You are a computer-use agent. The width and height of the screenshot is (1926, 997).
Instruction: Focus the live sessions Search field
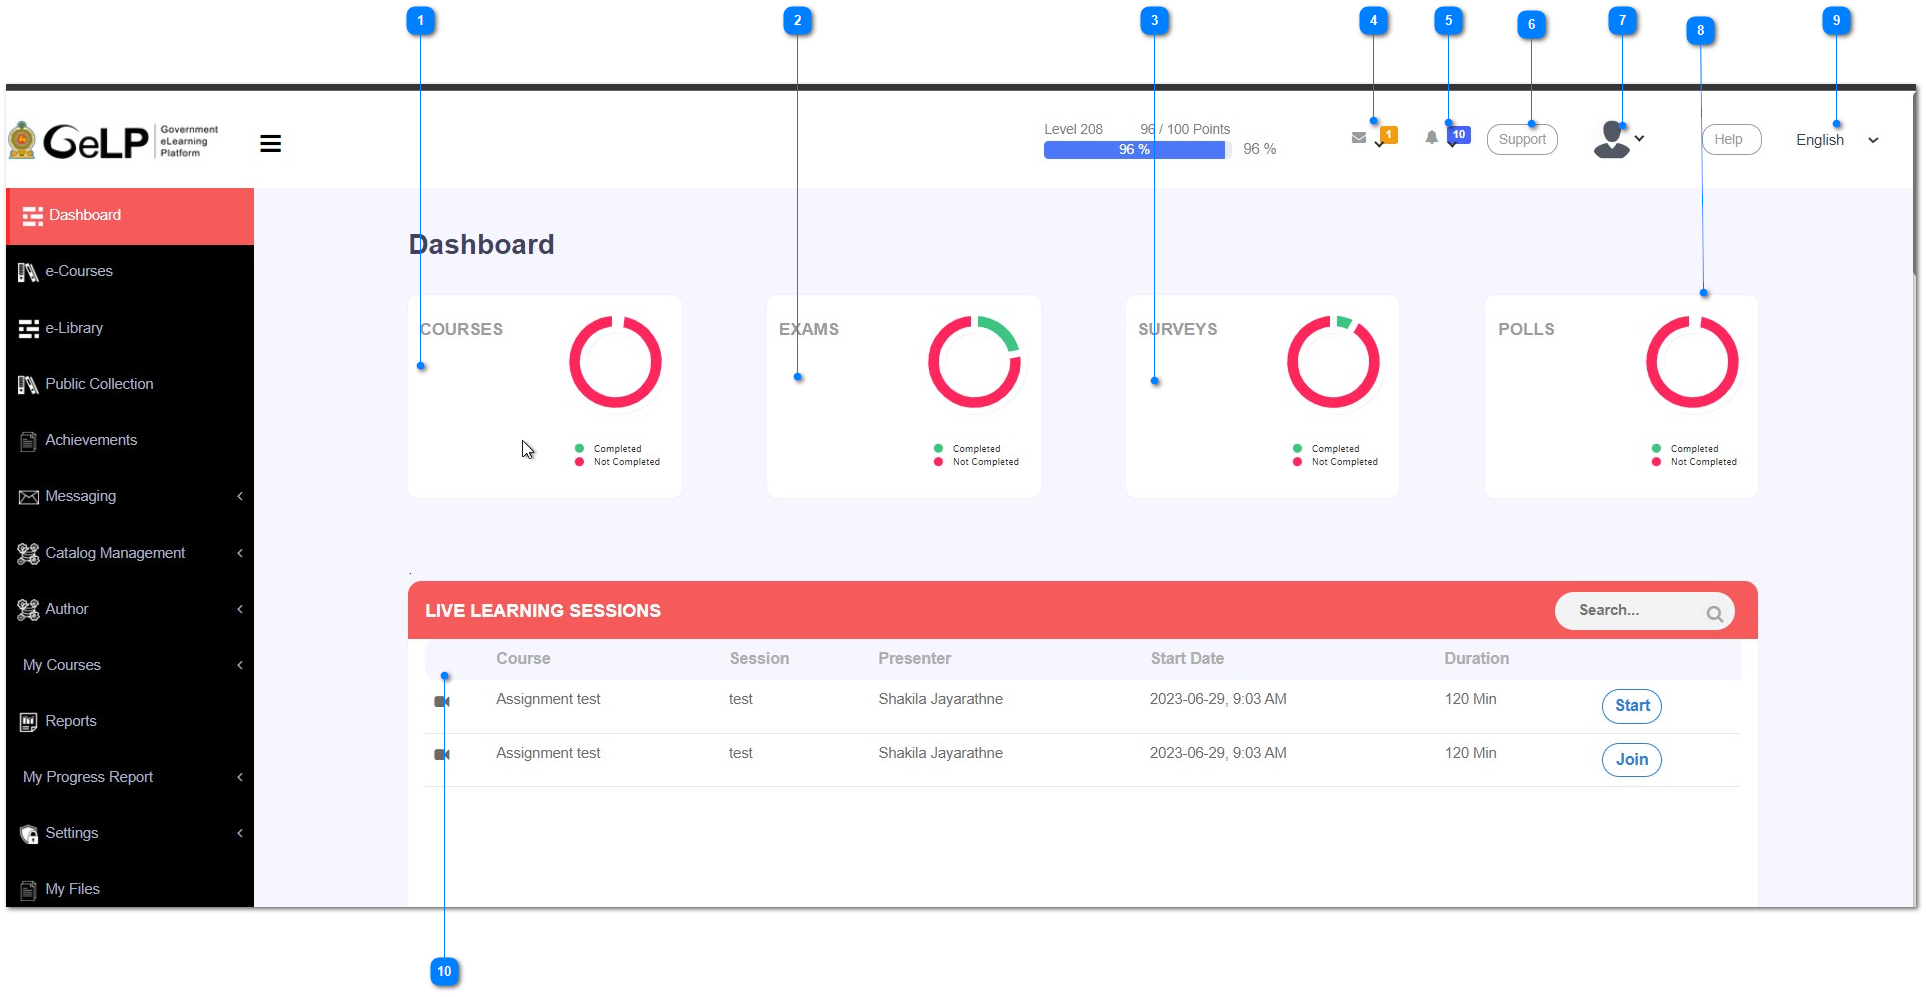[x=1644, y=611]
